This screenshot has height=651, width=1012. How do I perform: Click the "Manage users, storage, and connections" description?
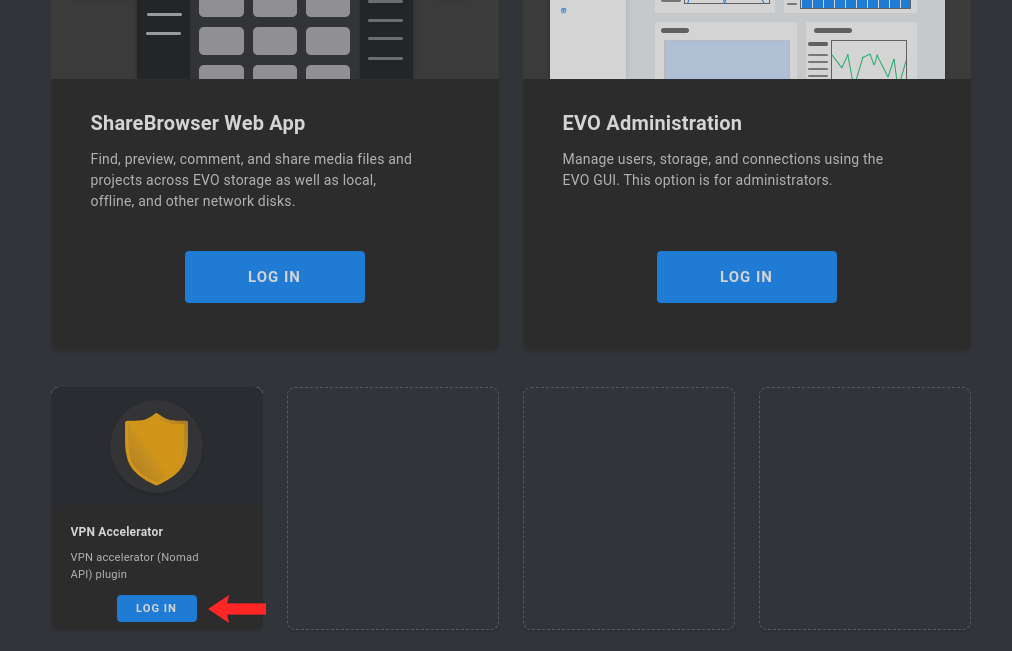(x=723, y=170)
